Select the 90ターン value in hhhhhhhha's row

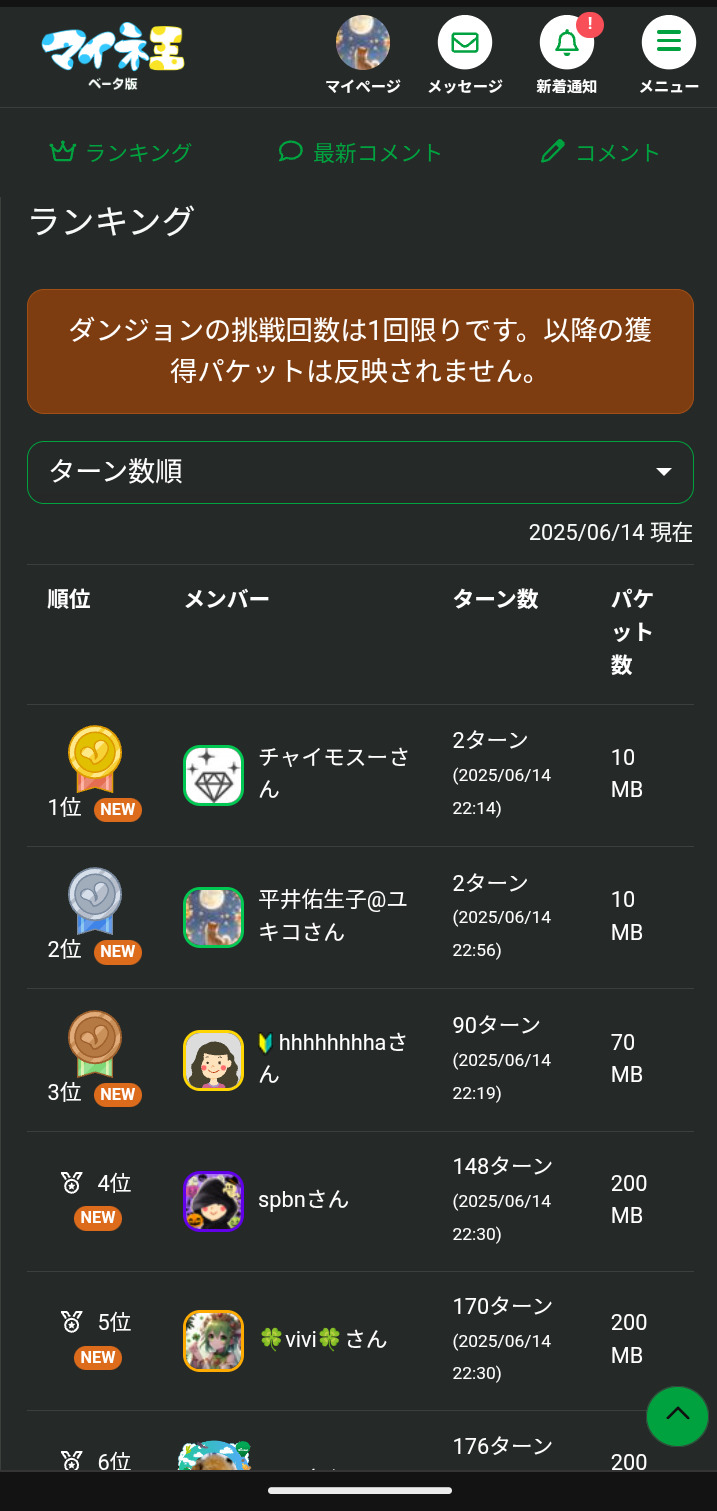pyautogui.click(x=497, y=1025)
